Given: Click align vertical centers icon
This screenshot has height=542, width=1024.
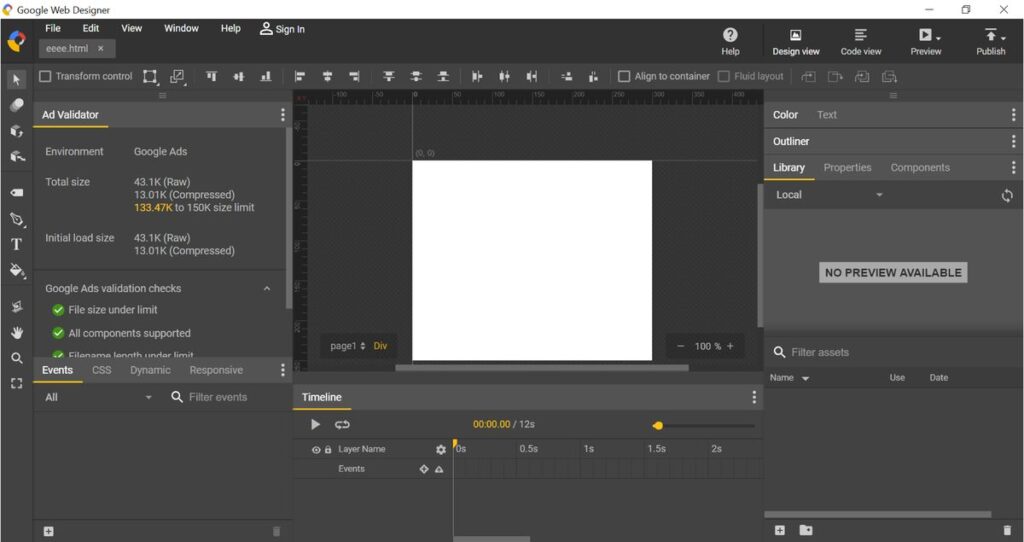Looking at the screenshot, I should pos(239,76).
